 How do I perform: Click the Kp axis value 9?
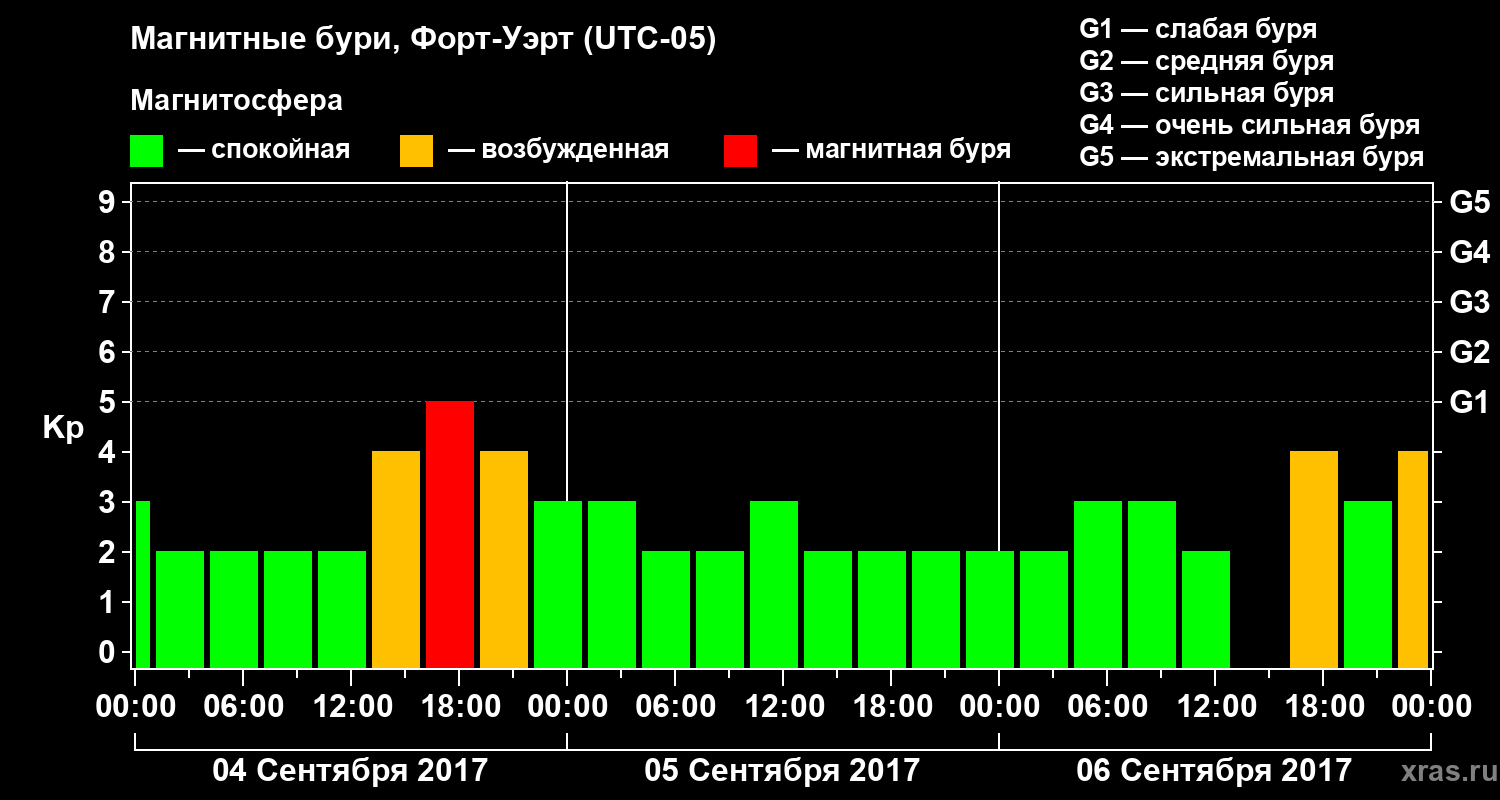[x=109, y=202]
